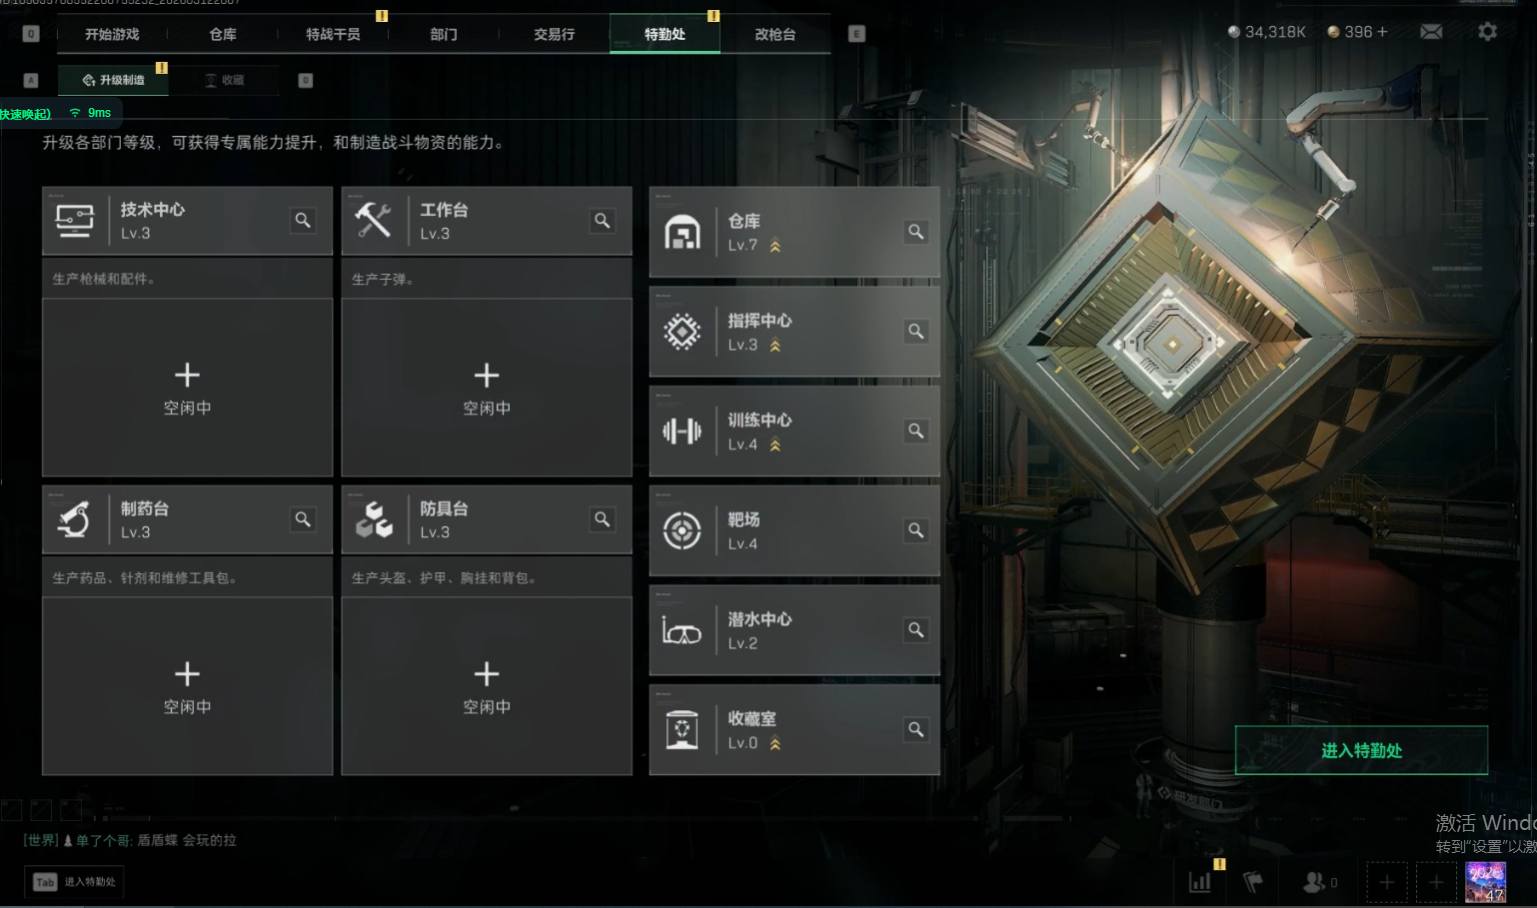Viewport: 1537px width, 908px height.
Task: Click the player avatar thumbnail
Action: coord(1486,882)
